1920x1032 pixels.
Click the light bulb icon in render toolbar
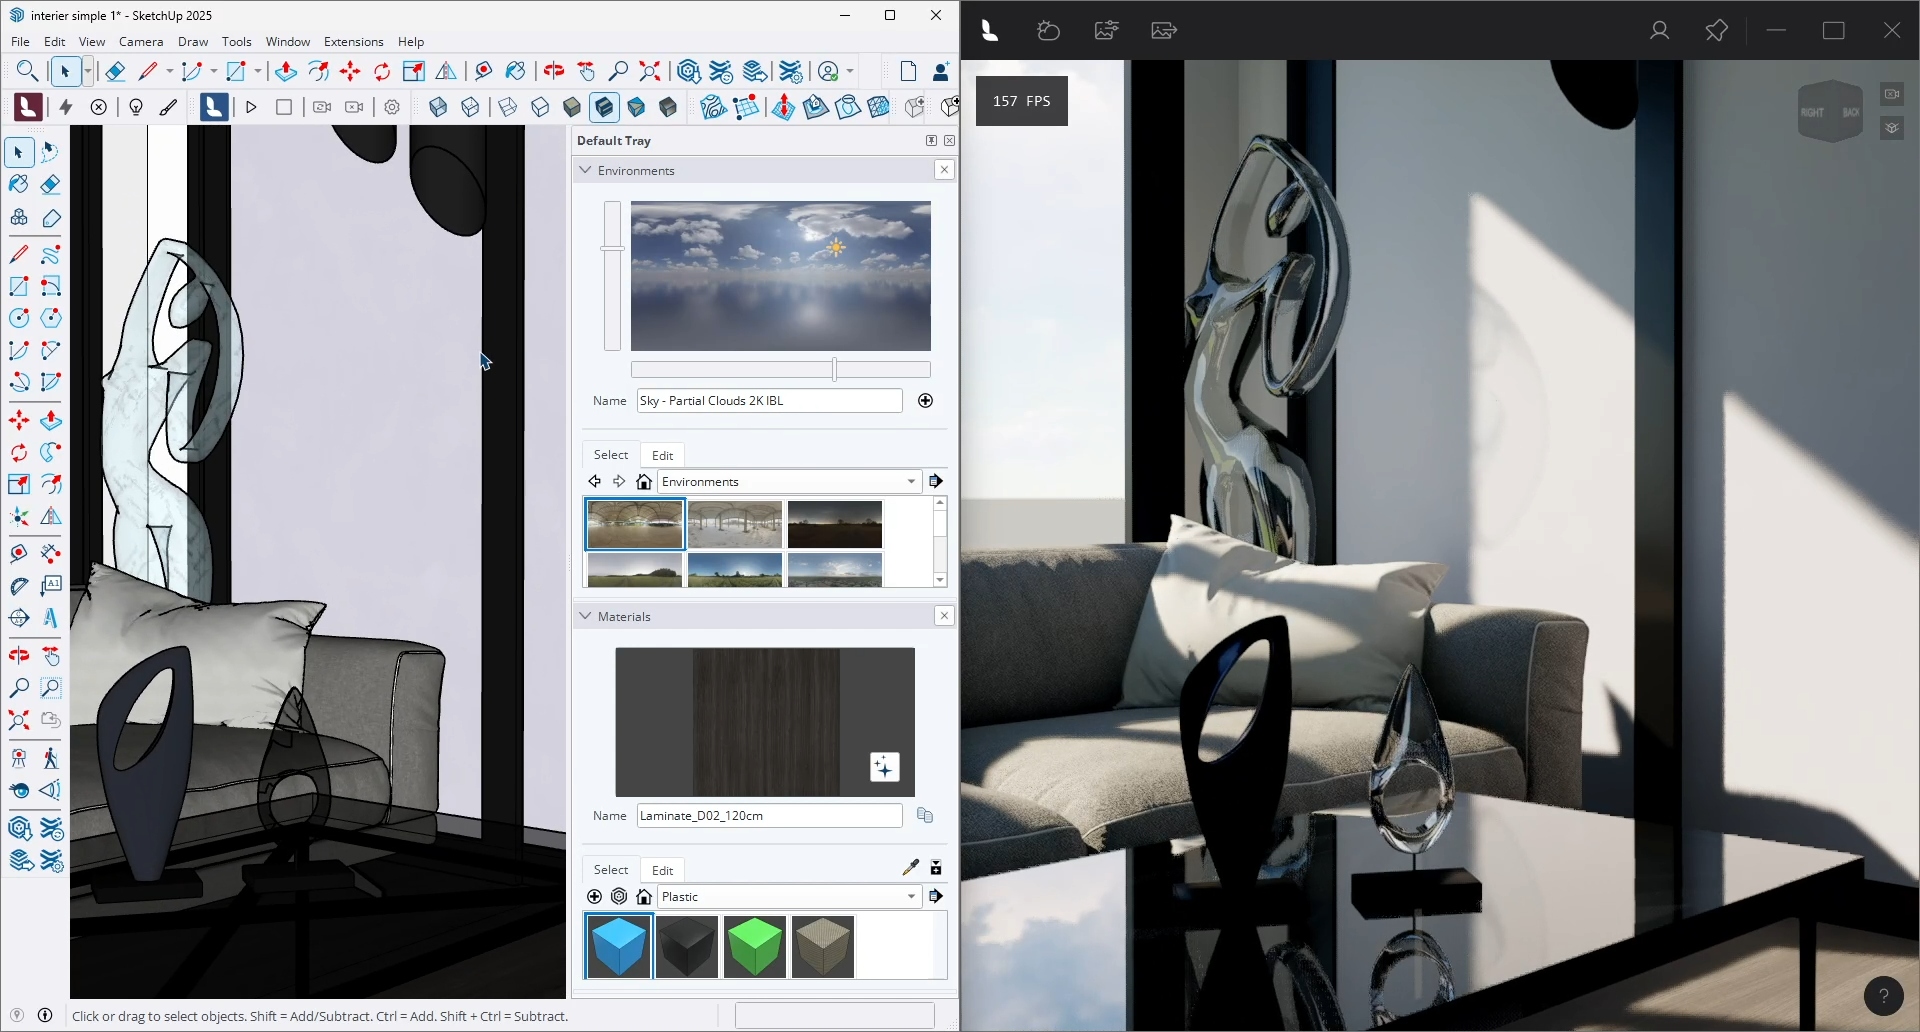(136, 107)
